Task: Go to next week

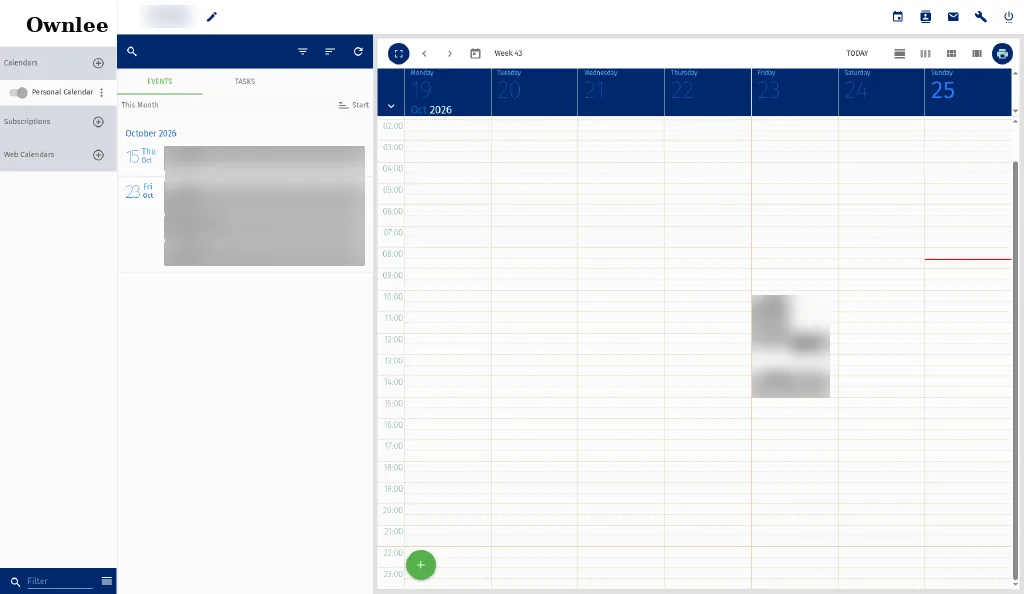Action: point(449,54)
